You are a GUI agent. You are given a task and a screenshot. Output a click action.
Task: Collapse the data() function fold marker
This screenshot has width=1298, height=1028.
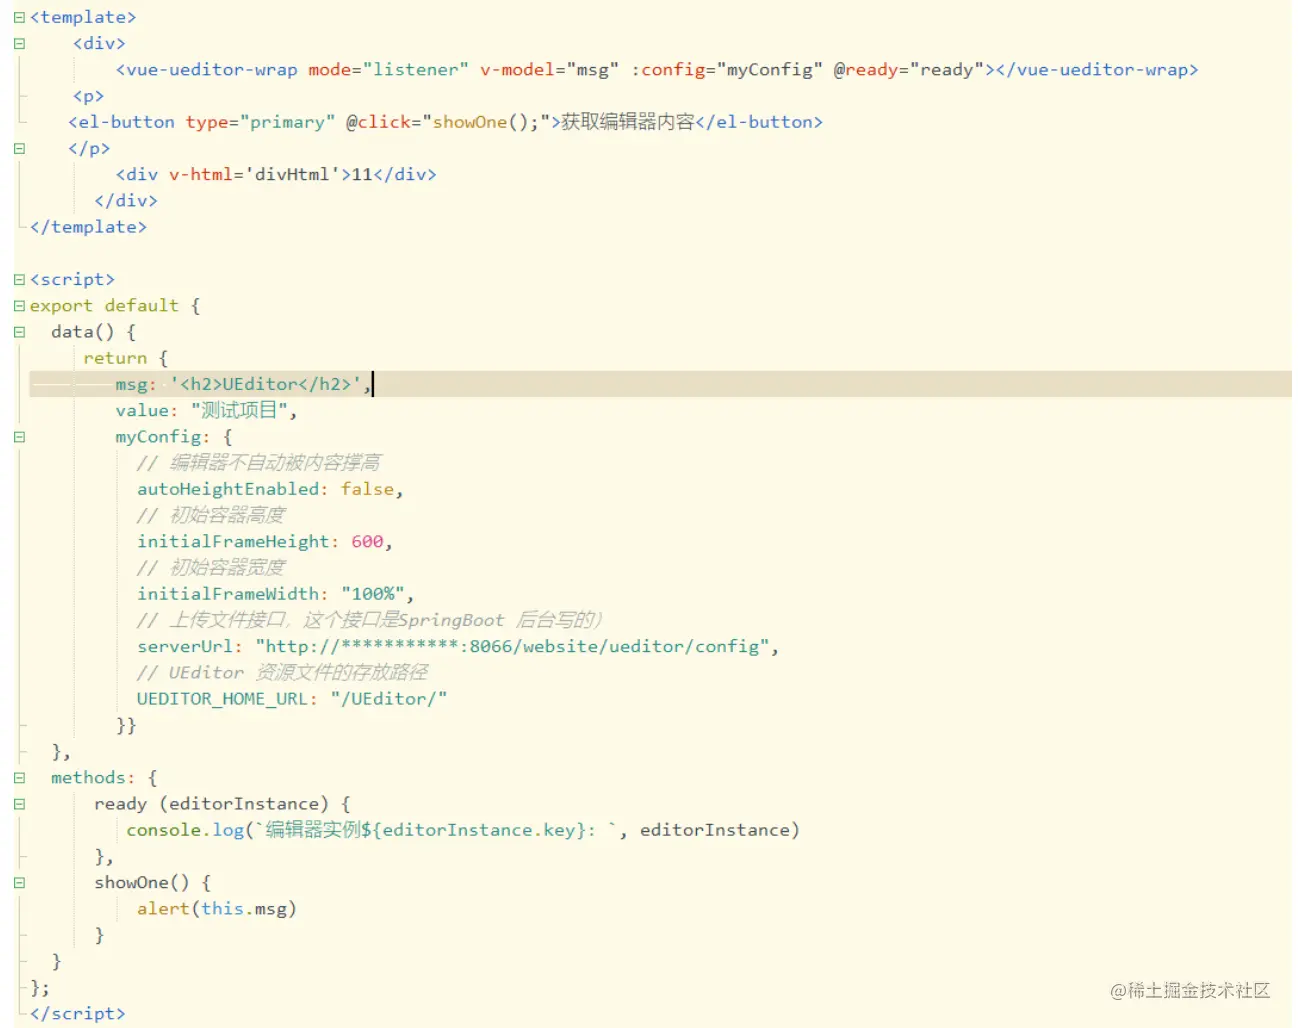pos(19,332)
